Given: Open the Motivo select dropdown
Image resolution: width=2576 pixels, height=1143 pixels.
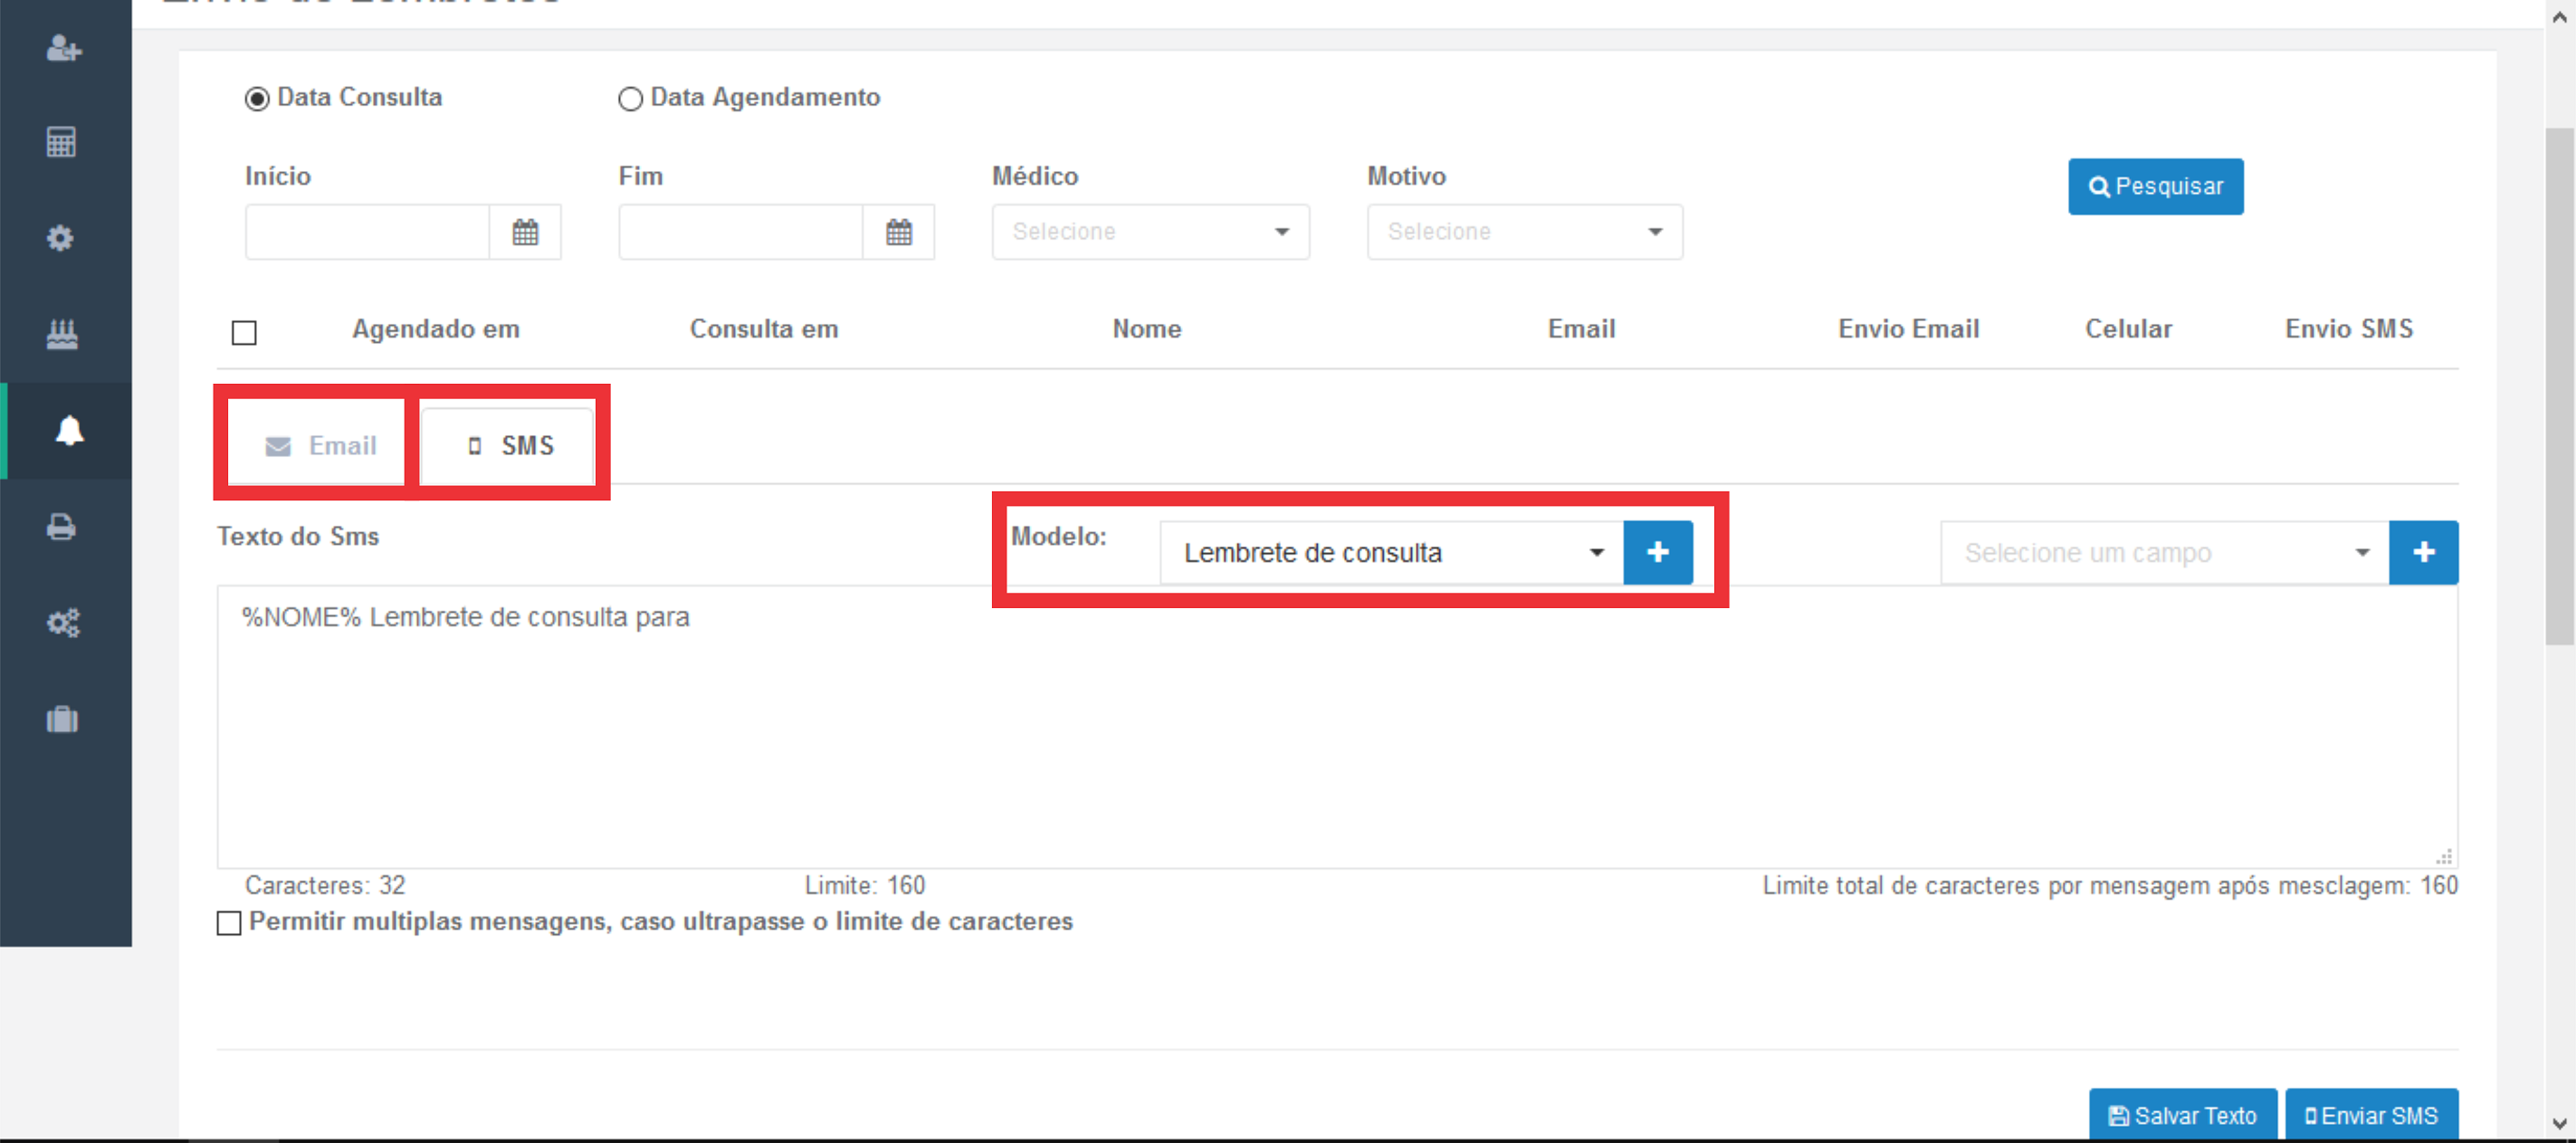Looking at the screenshot, I should 1524,232.
